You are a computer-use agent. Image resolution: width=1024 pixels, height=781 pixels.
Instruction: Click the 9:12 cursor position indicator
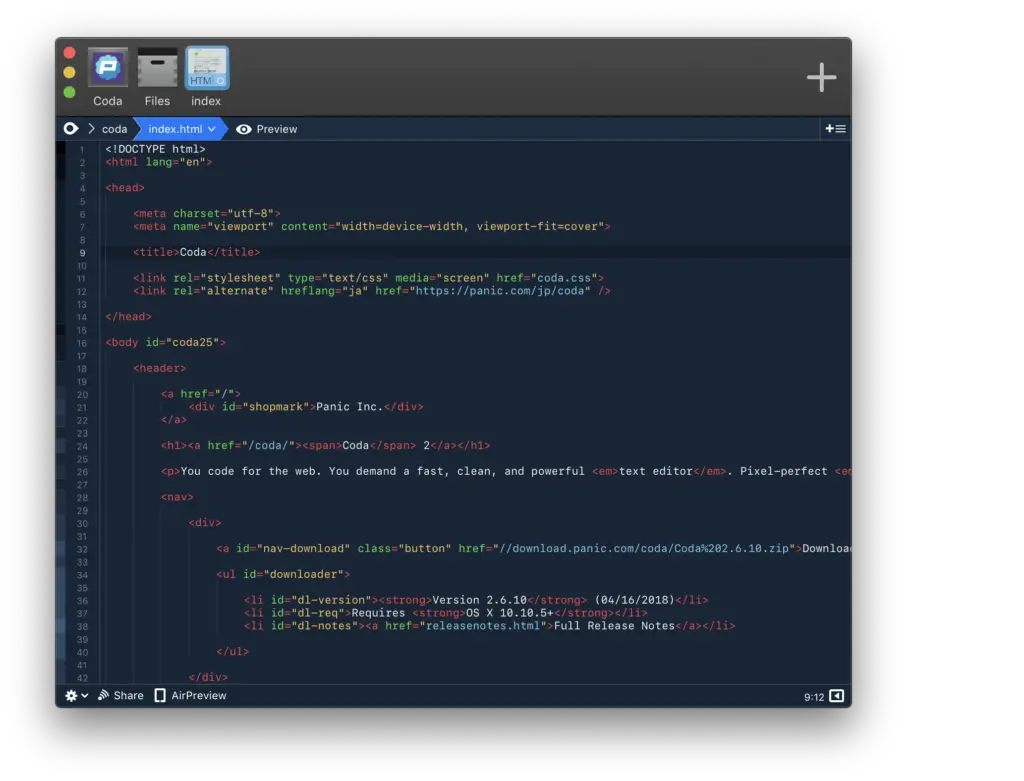pyautogui.click(x=814, y=697)
